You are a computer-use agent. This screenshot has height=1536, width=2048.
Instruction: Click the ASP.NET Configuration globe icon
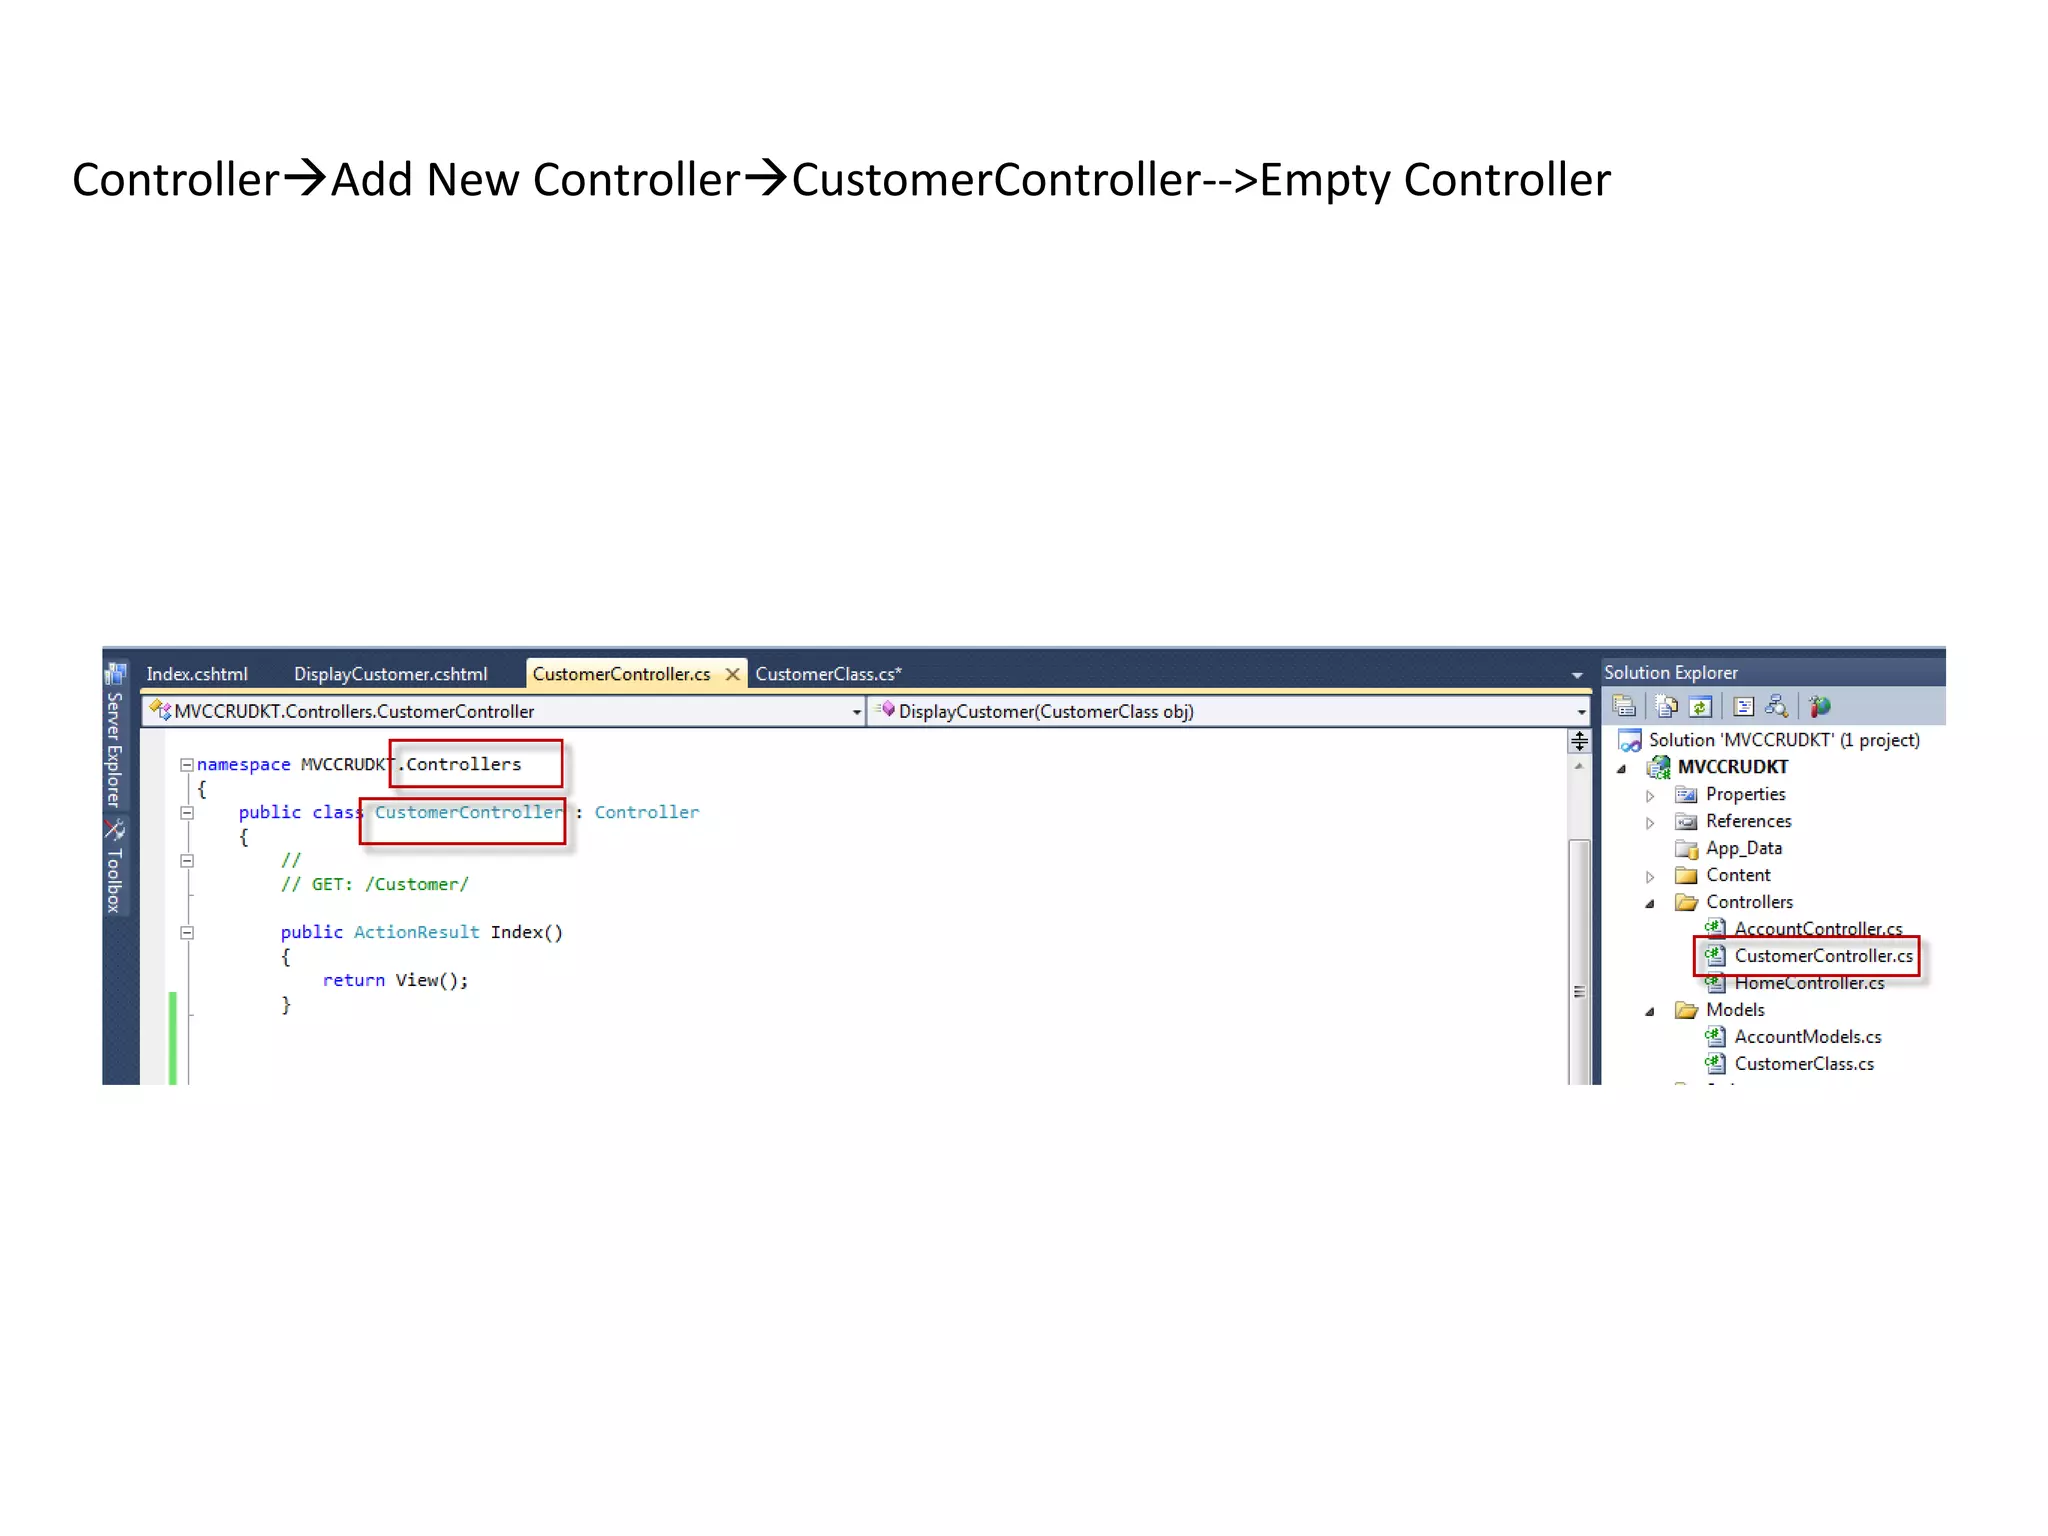click(1819, 707)
